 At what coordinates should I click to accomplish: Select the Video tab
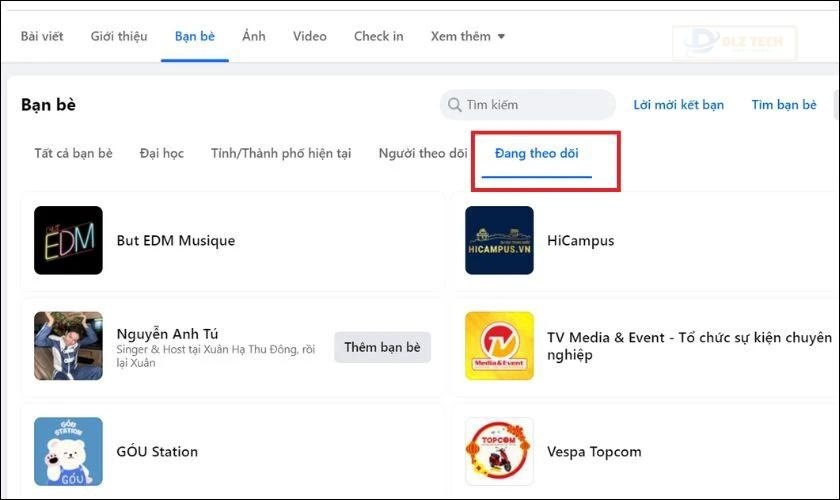[310, 36]
